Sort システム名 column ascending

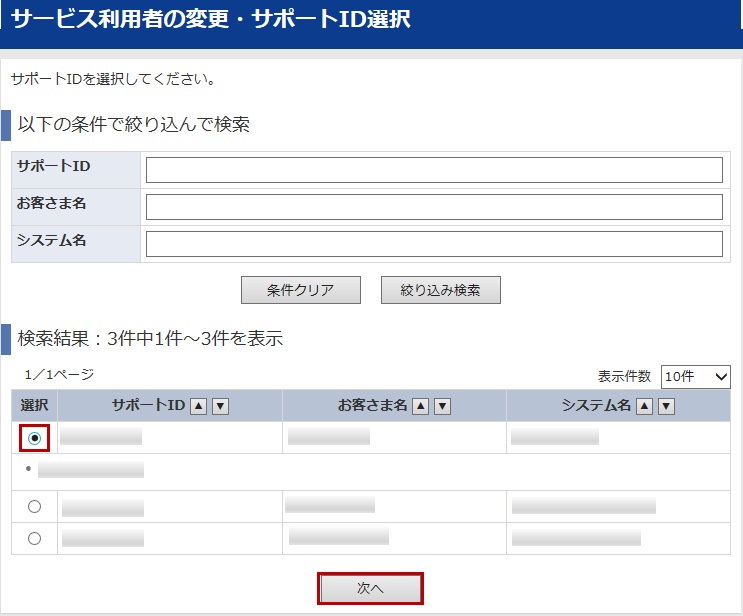(x=645, y=406)
